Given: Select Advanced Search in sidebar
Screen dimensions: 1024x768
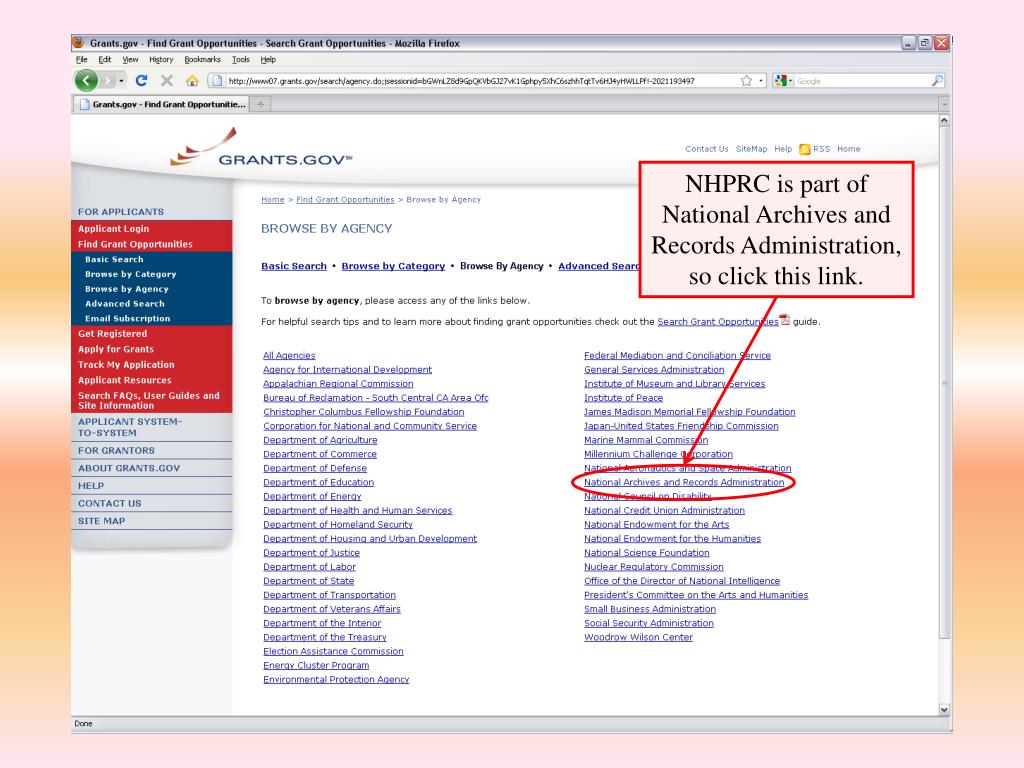Looking at the screenshot, I should click(125, 304).
